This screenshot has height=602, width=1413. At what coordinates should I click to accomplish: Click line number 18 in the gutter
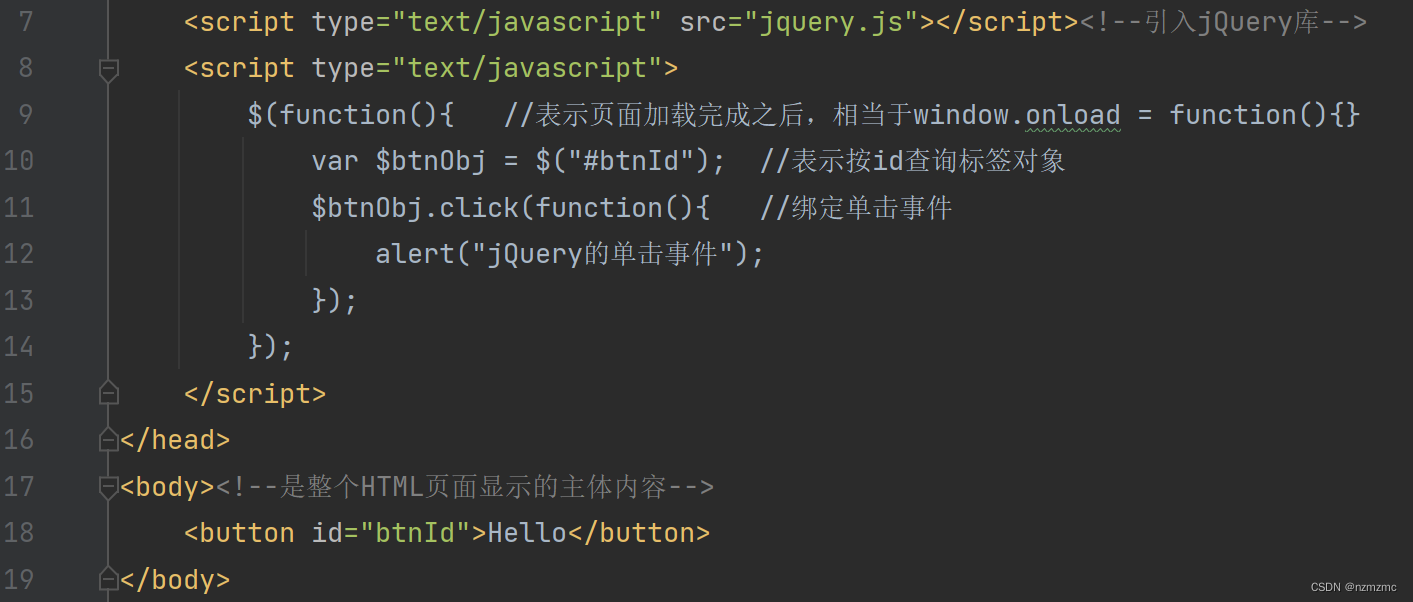19,533
